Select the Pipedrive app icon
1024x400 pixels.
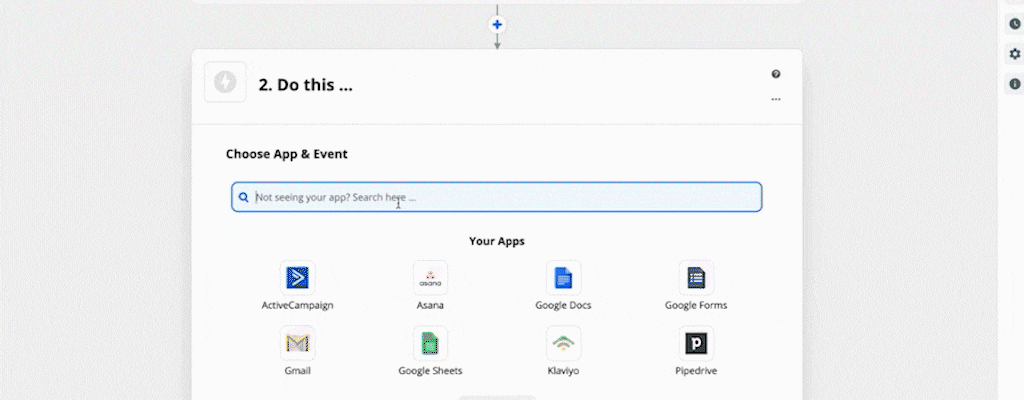tap(696, 343)
